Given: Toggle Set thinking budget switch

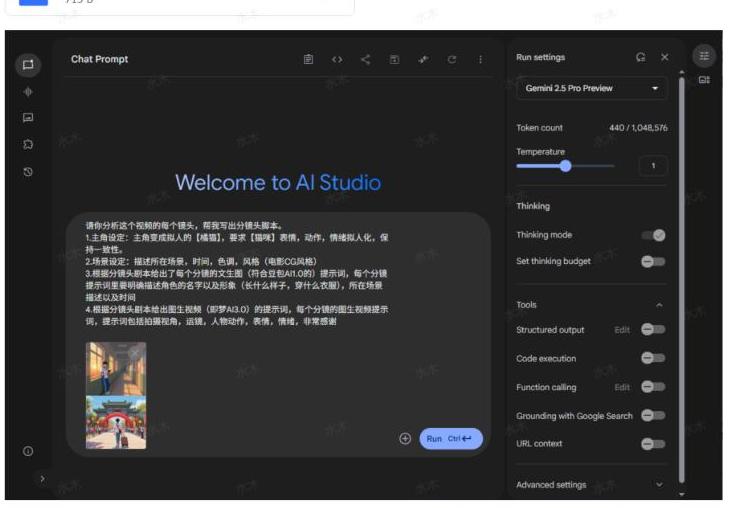Looking at the screenshot, I should (x=654, y=261).
